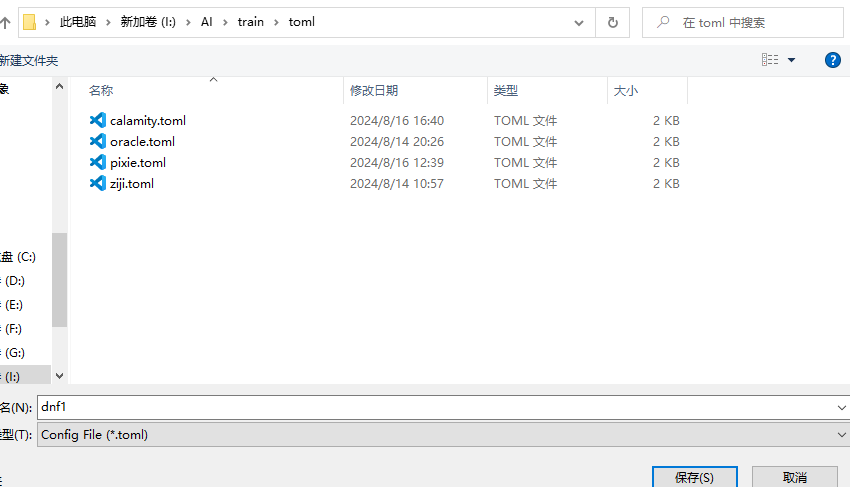This screenshot has width=850, height=487.
Task: Open the Config File (*.toml) type dropdown
Action: (x=840, y=435)
